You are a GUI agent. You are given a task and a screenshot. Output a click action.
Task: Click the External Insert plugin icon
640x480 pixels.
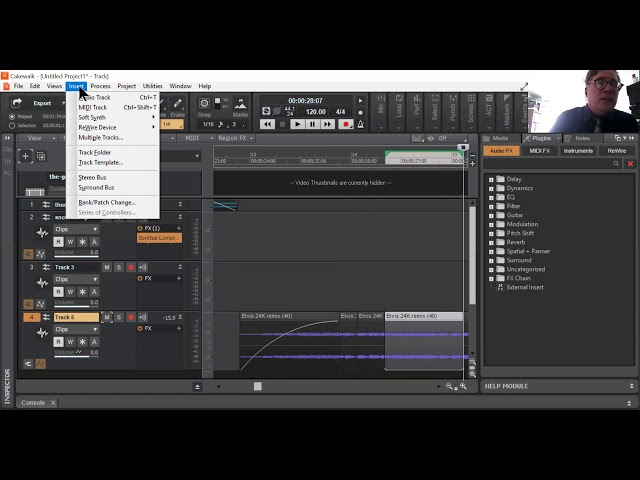500,287
